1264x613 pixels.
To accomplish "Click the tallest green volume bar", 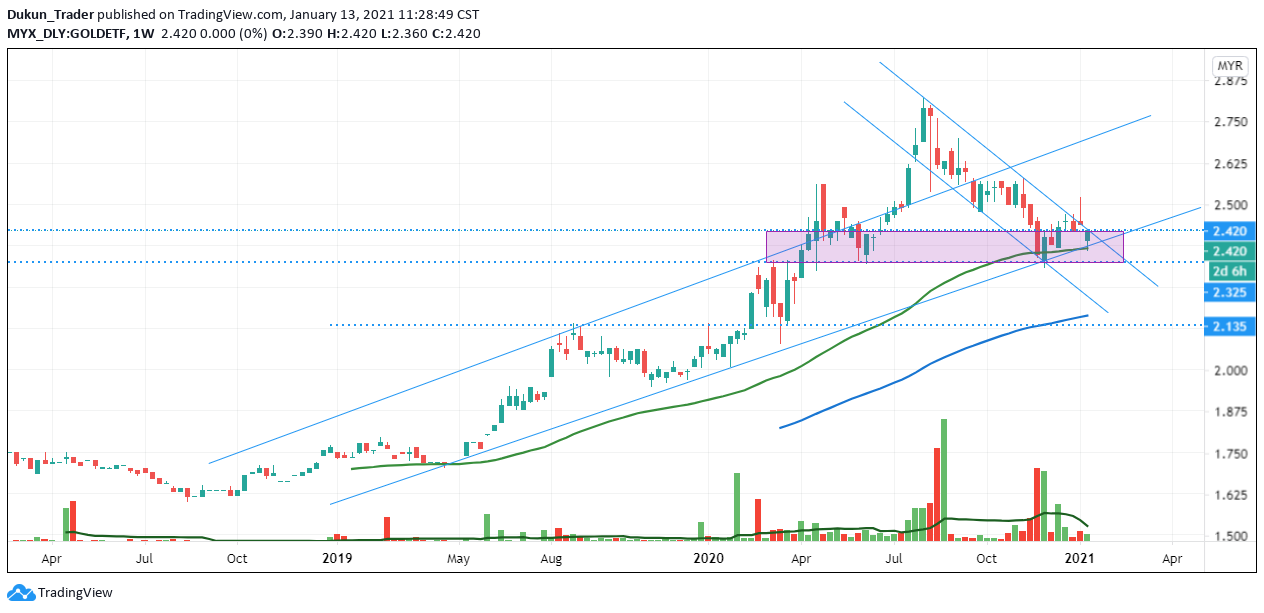I will 943,481.
